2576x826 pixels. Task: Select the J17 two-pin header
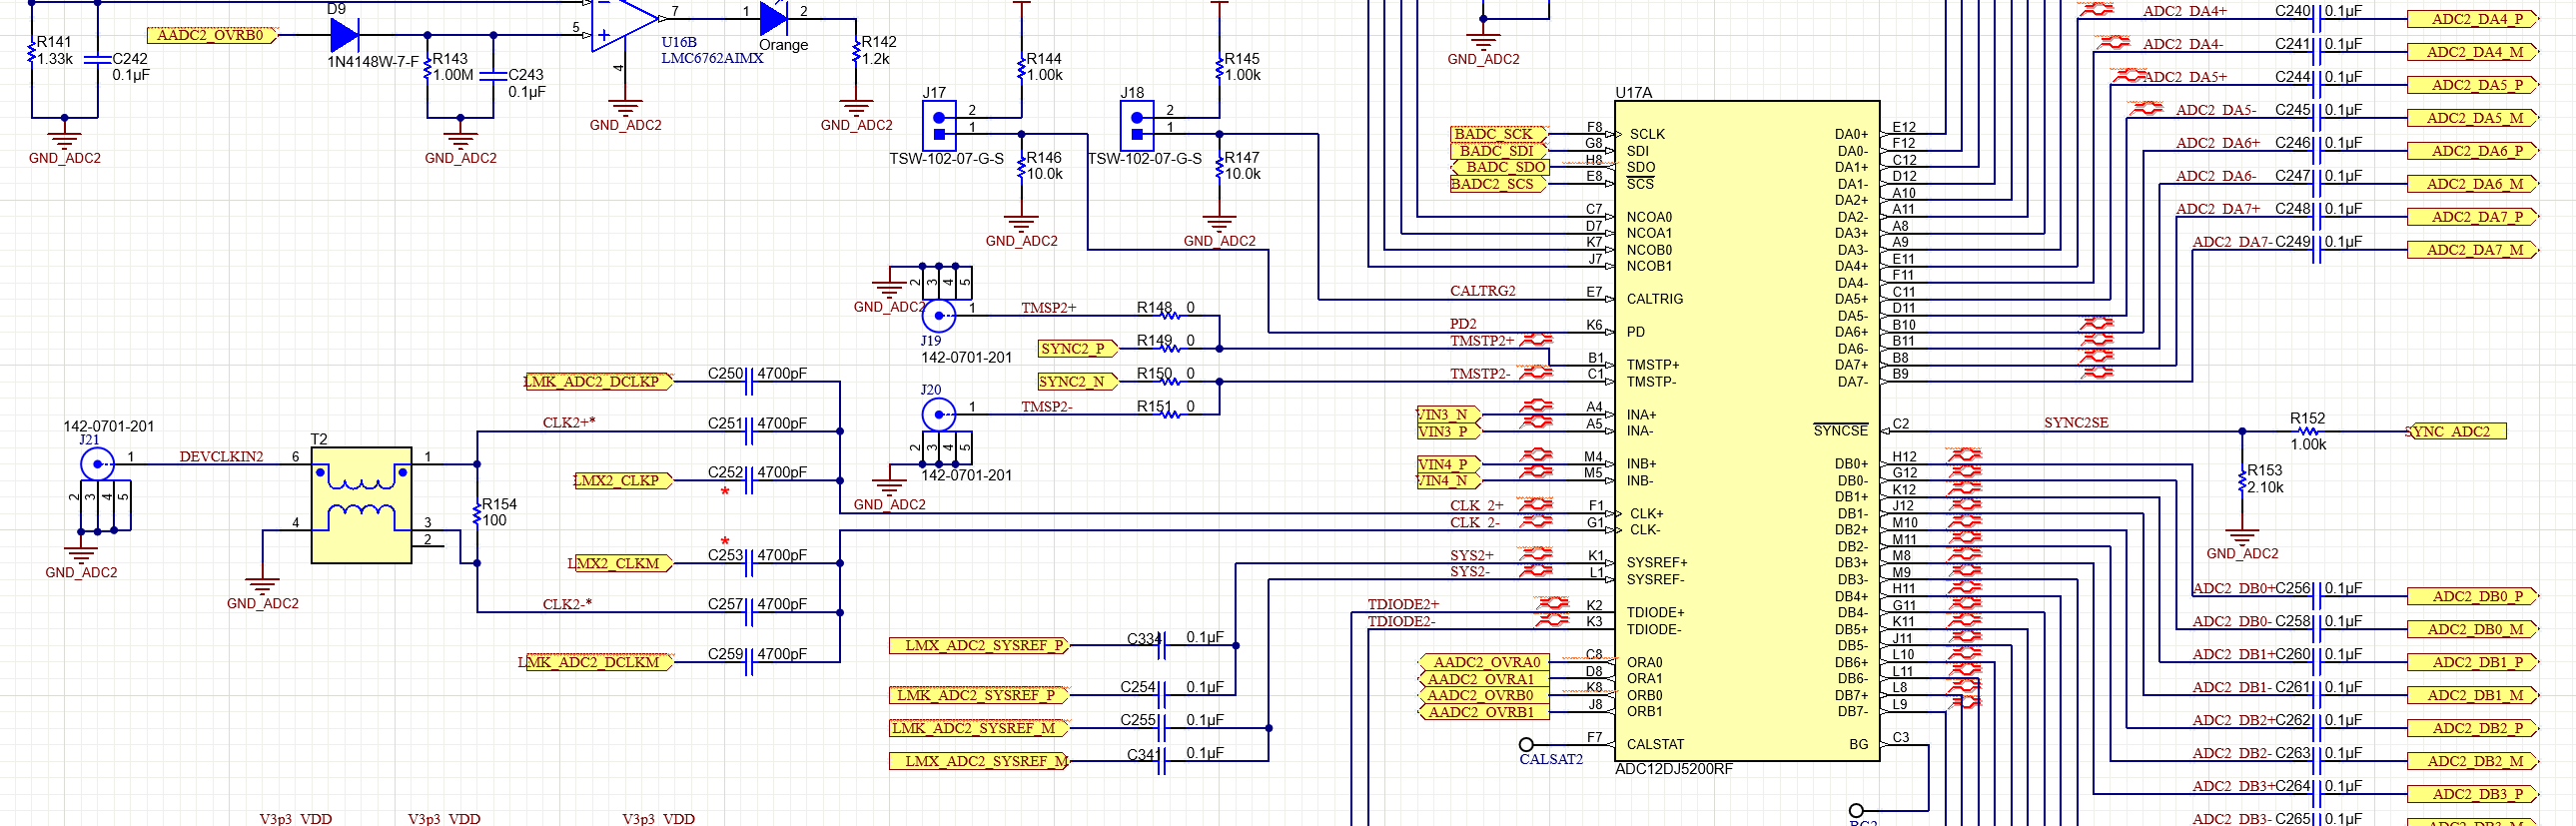point(938,125)
